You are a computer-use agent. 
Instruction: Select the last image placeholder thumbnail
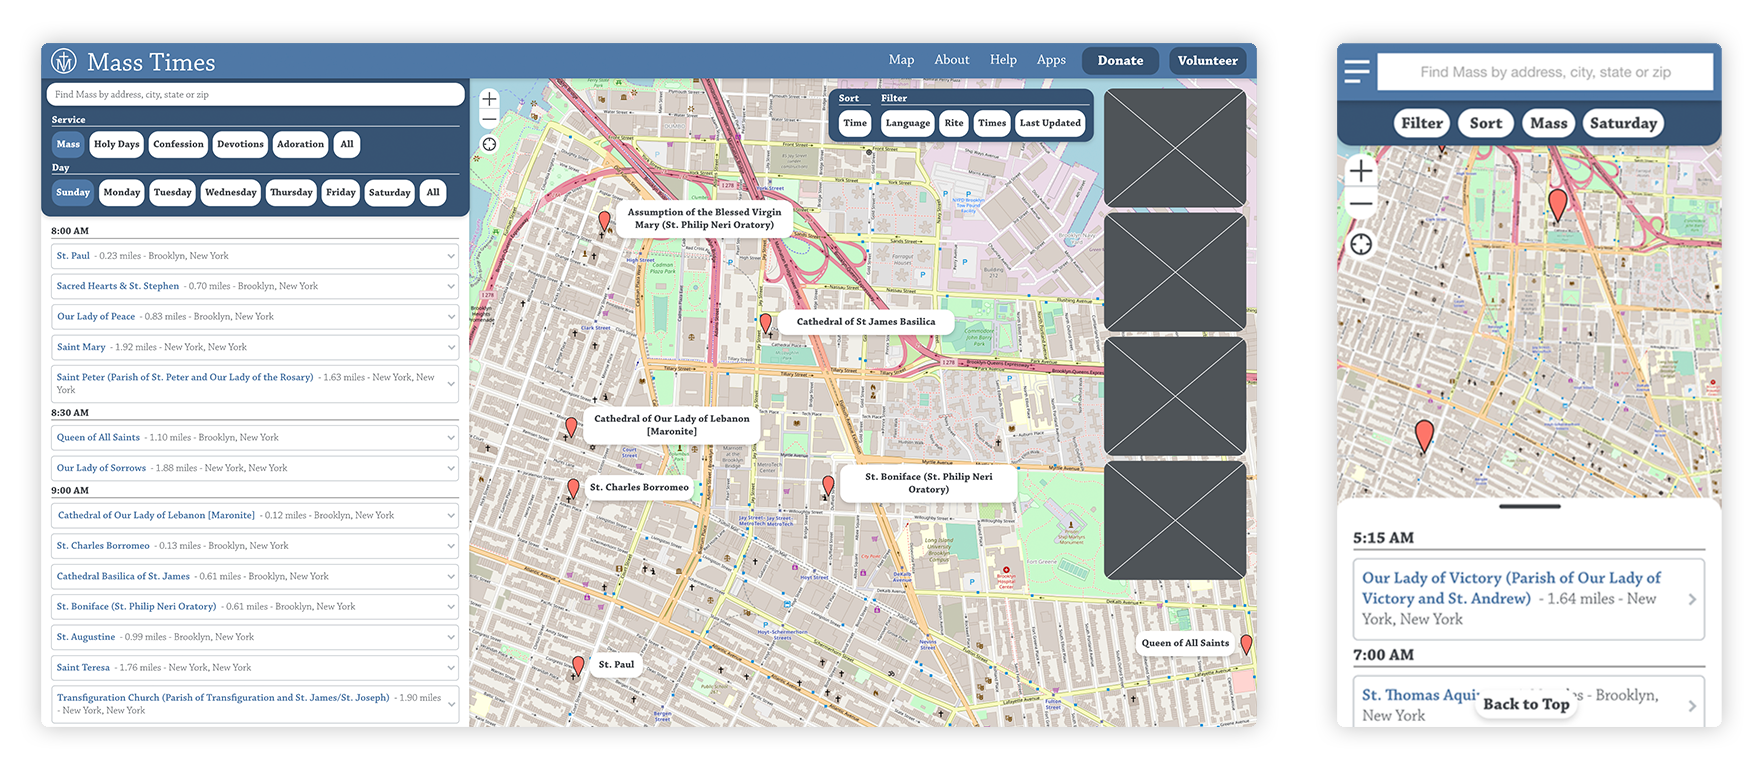(1175, 520)
